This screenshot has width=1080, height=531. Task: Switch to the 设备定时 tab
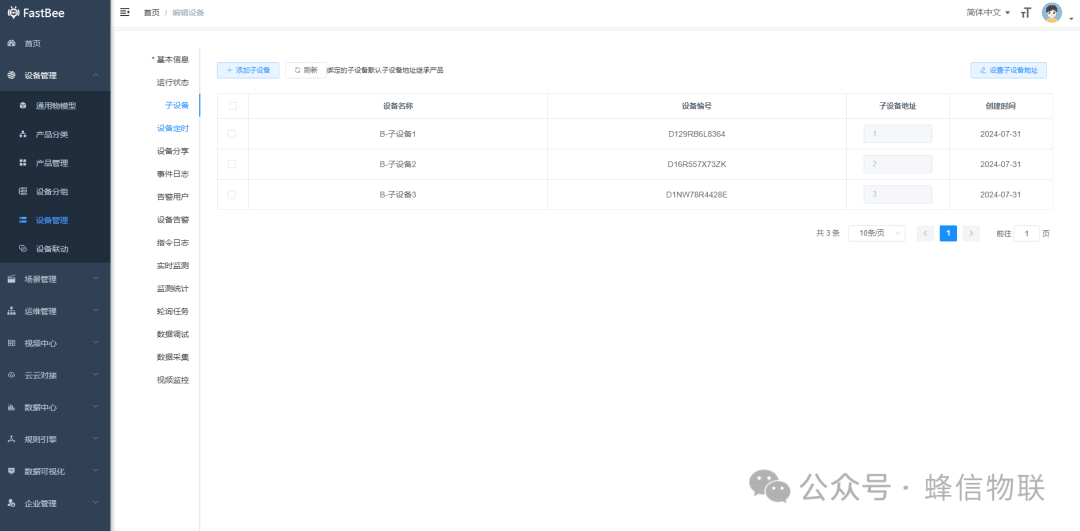pos(172,128)
